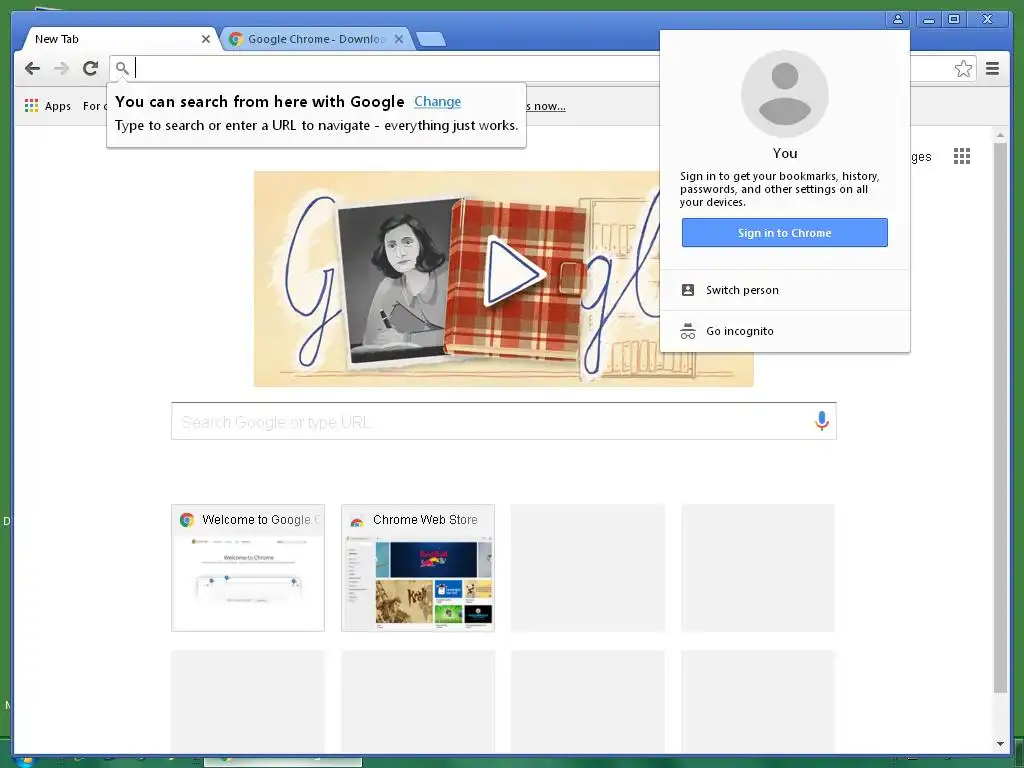Open the Google apps grid icon
The width and height of the screenshot is (1024, 768).
(961, 156)
